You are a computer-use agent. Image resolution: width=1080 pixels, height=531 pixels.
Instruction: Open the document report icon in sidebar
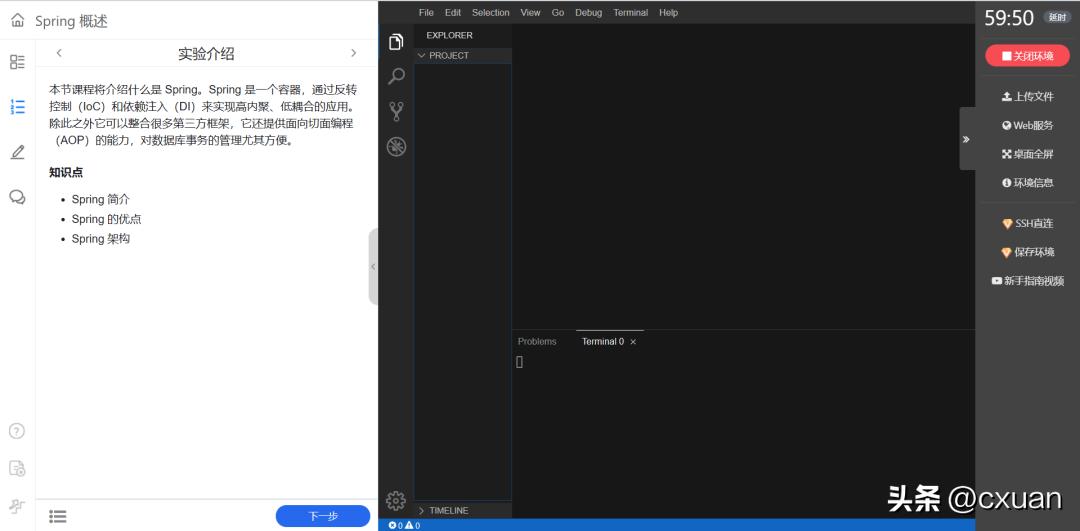click(x=17, y=468)
